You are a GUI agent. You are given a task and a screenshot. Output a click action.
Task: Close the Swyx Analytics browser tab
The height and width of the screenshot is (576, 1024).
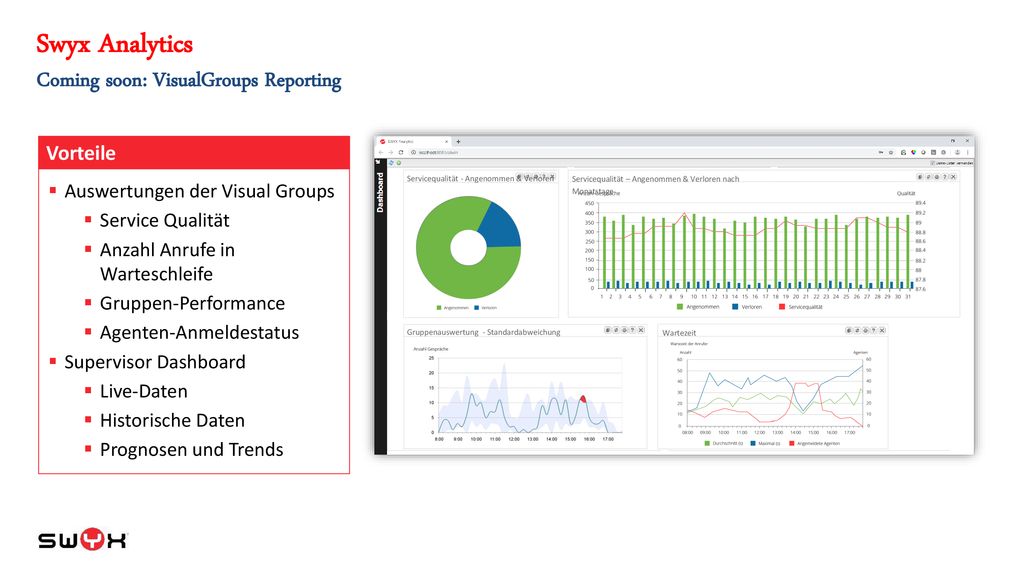coord(447,141)
